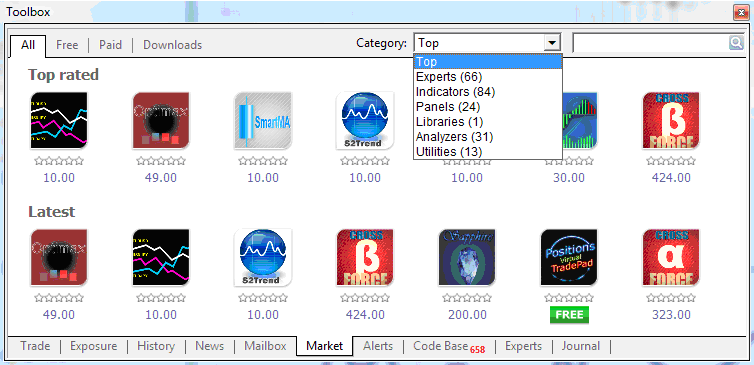Open the Mailbox tab
Image resolution: width=754 pixels, height=365 pixels.
pyautogui.click(x=265, y=346)
